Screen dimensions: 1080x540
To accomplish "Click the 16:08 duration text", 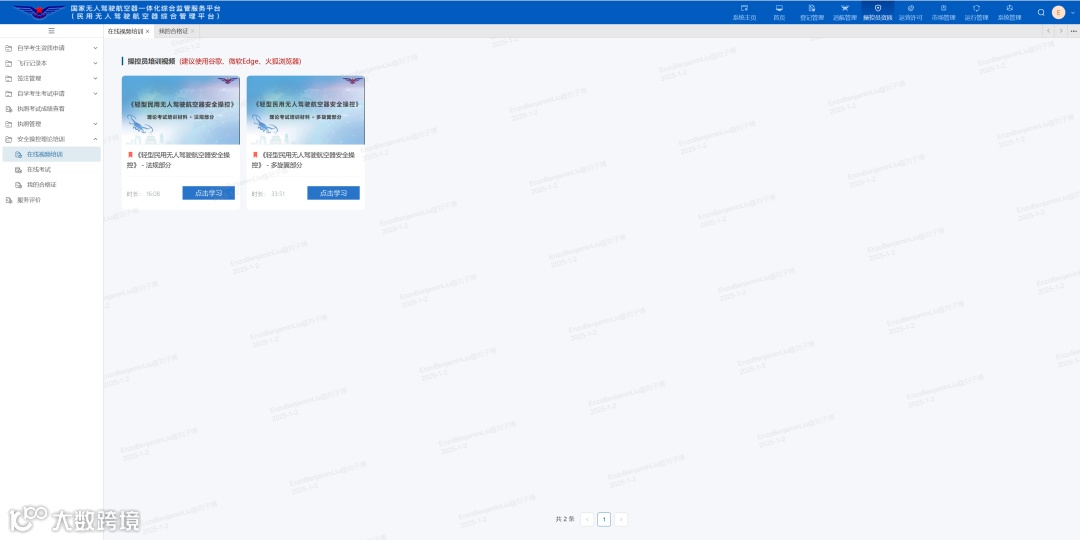I will pos(153,194).
